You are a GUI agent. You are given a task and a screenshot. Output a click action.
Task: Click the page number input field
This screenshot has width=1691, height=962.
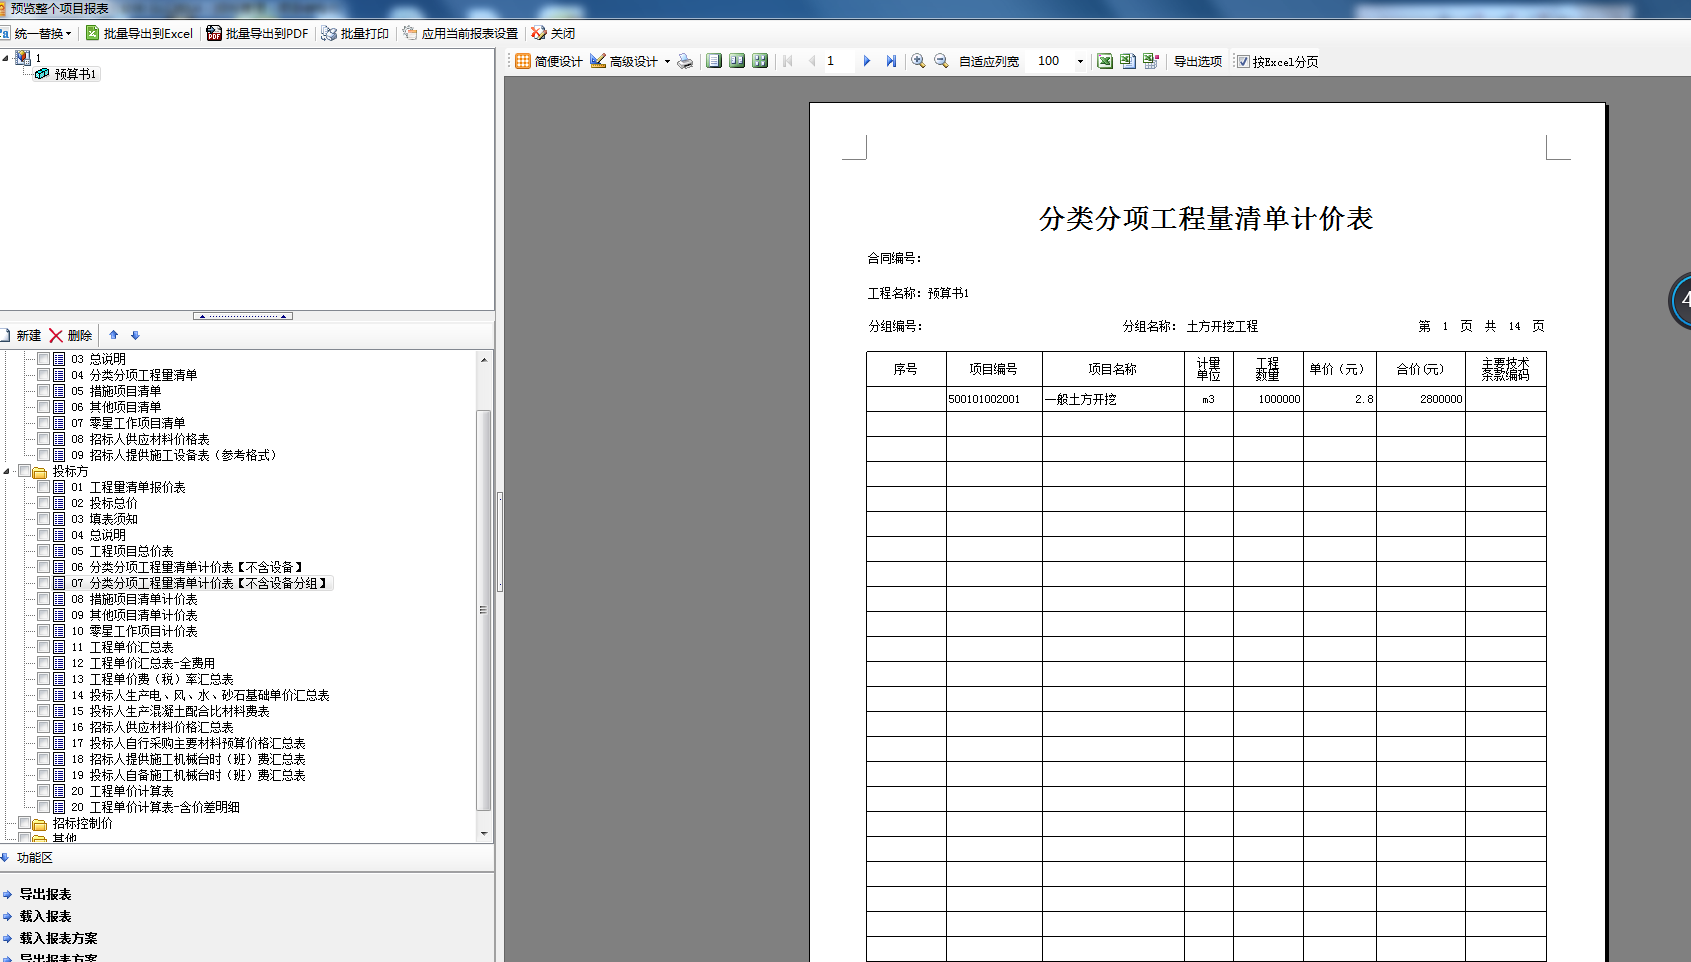838,61
